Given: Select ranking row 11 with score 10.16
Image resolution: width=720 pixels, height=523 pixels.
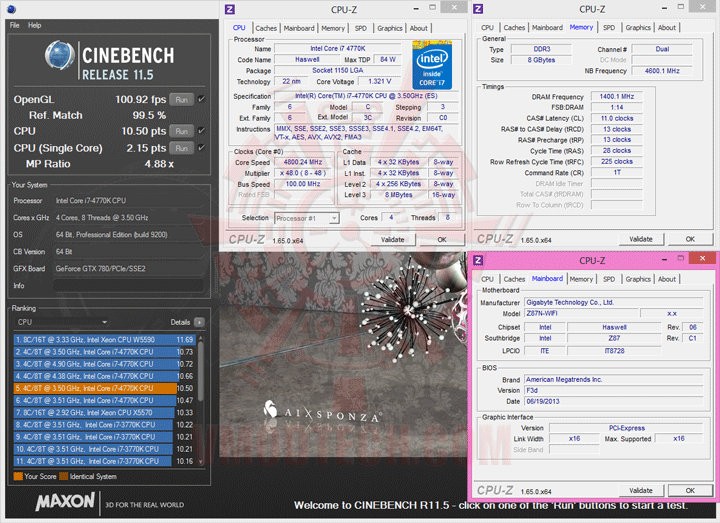Looking at the screenshot, I should tap(105, 461).
